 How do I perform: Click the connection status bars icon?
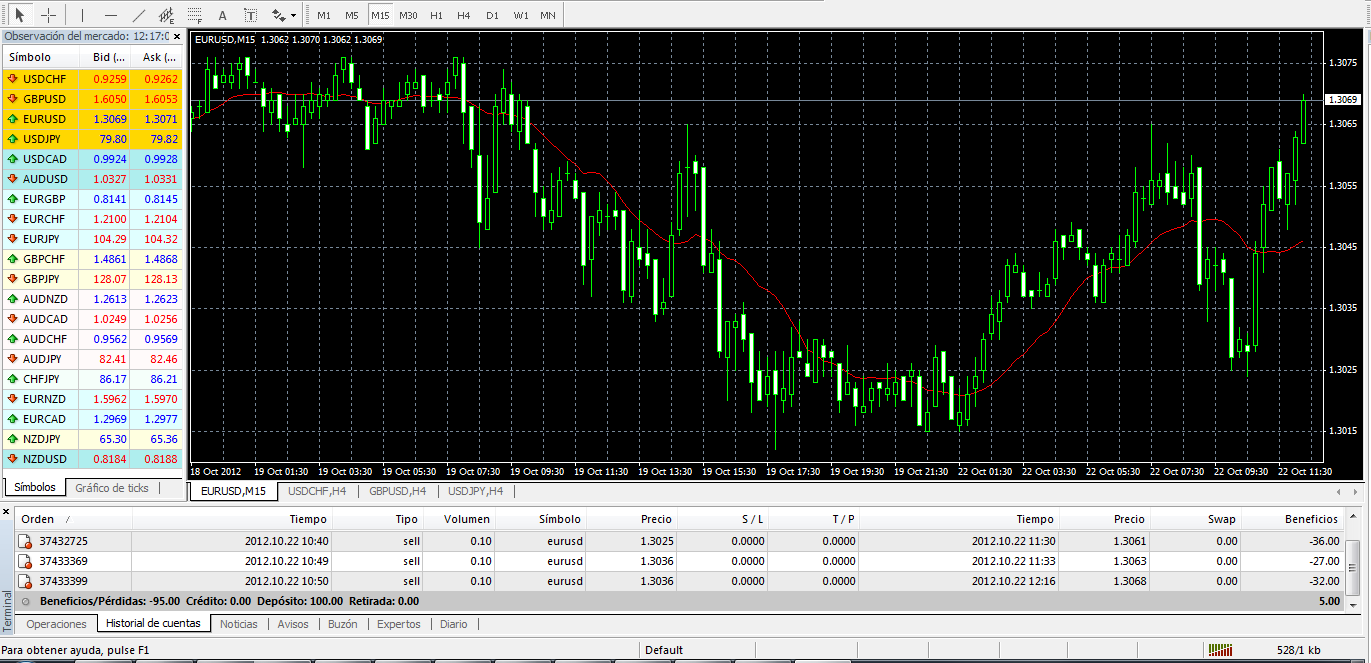pyautogui.click(x=1220, y=650)
